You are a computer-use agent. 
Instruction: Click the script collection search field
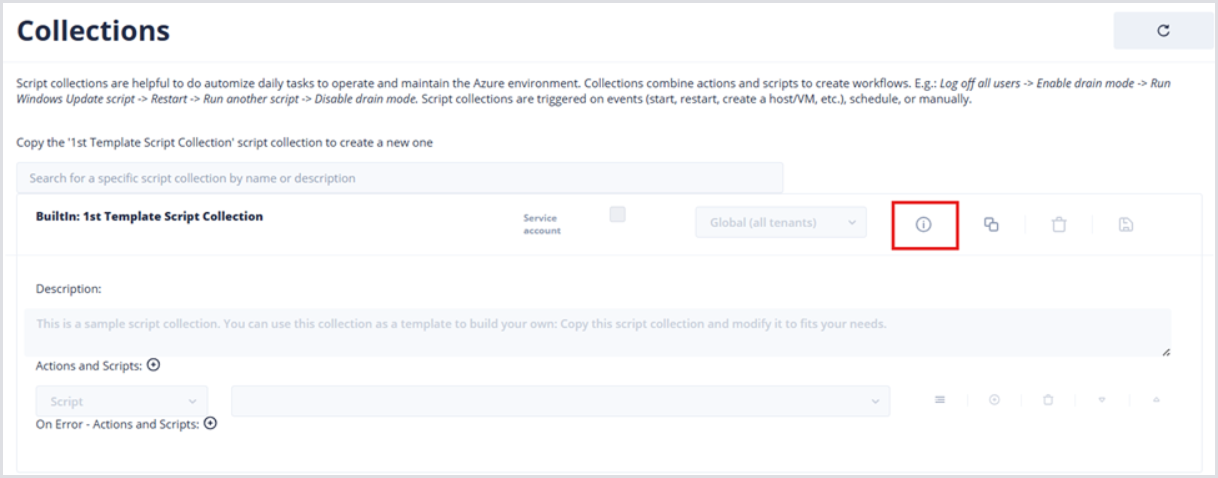click(400, 178)
